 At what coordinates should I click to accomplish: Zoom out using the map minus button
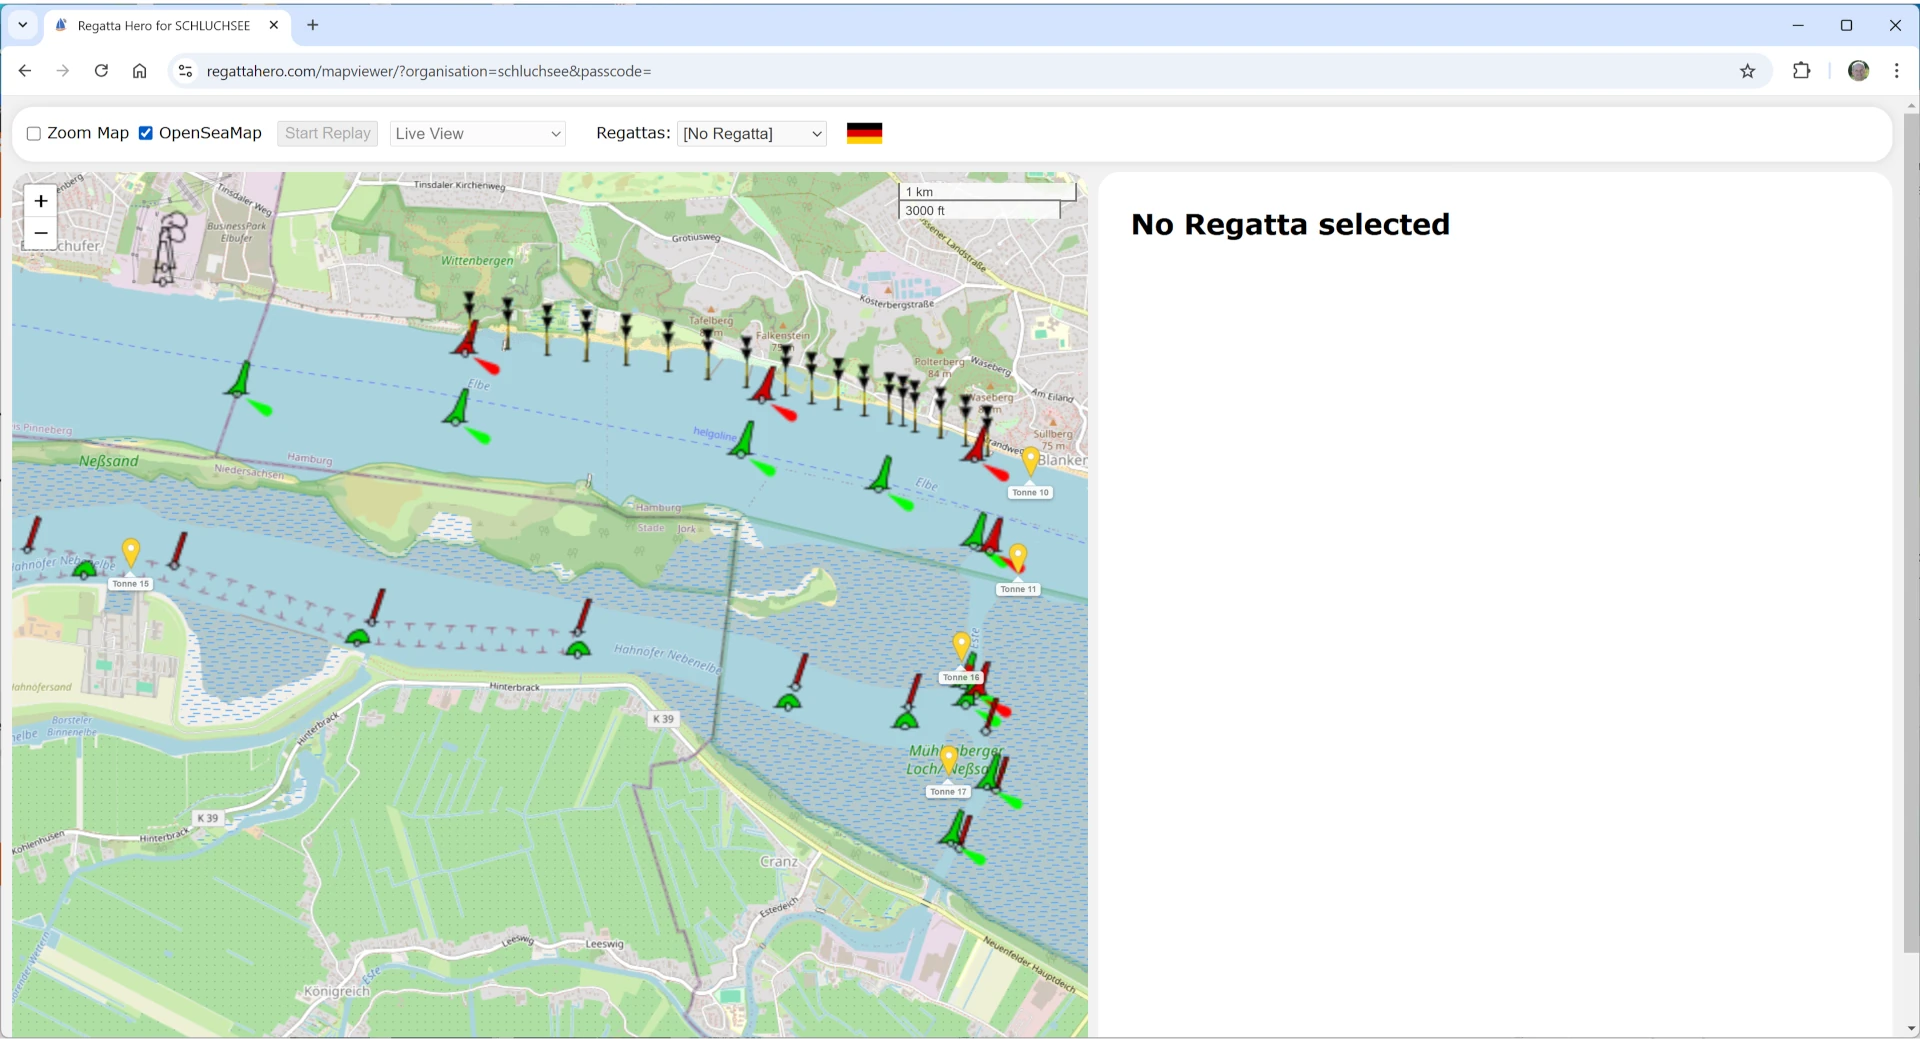(x=41, y=234)
